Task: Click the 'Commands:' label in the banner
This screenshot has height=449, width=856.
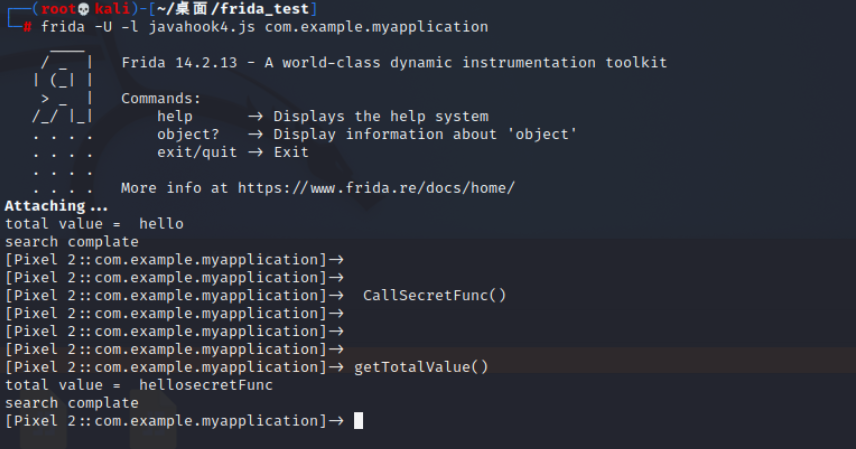Action: coord(161,98)
